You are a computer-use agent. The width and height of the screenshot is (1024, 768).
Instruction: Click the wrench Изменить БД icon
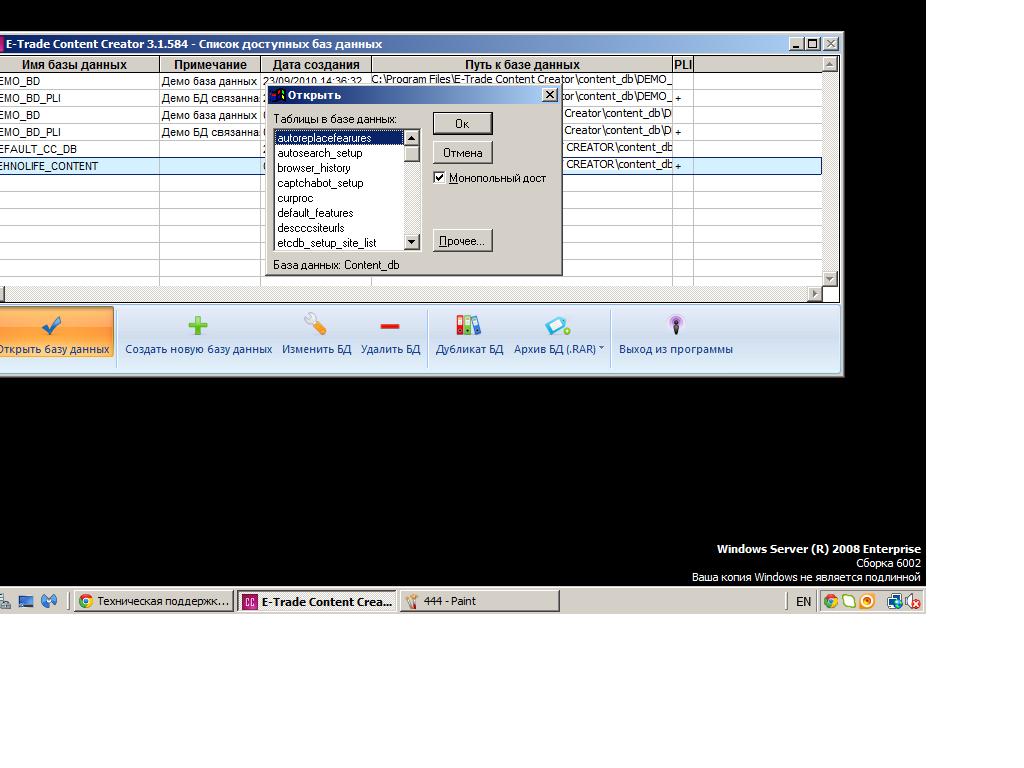(315, 324)
